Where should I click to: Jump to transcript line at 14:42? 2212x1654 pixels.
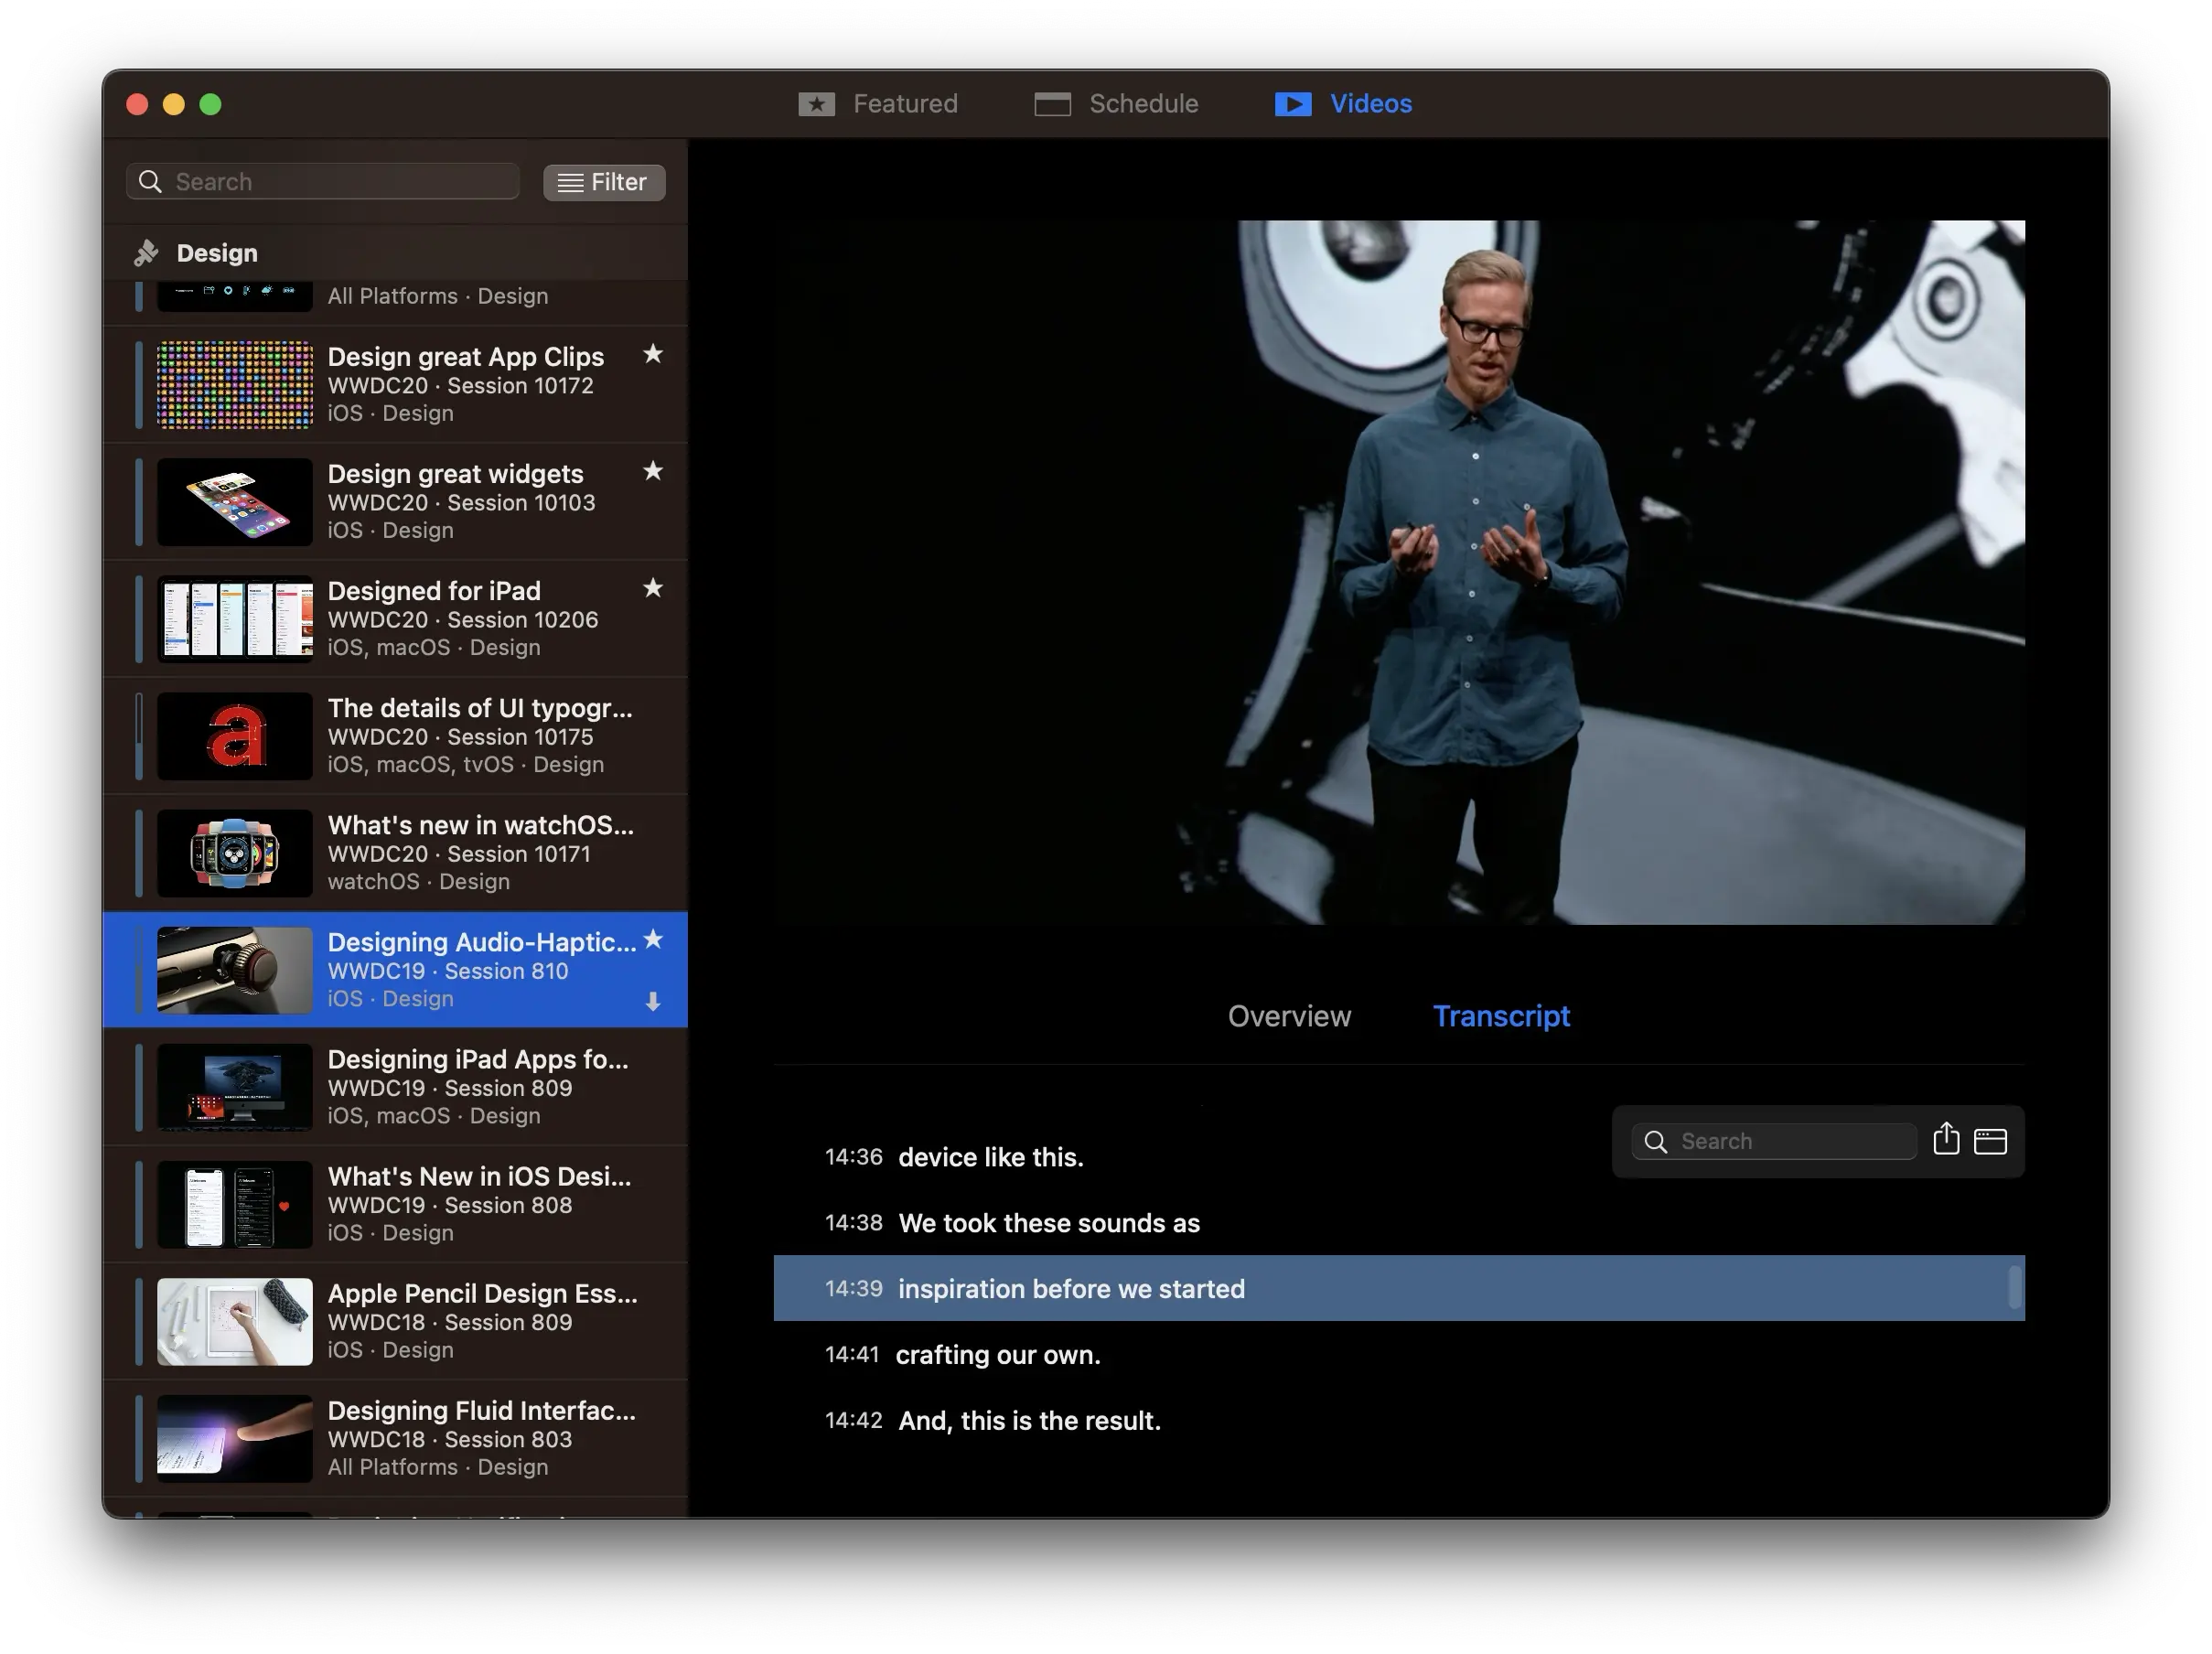(x=1029, y=1420)
